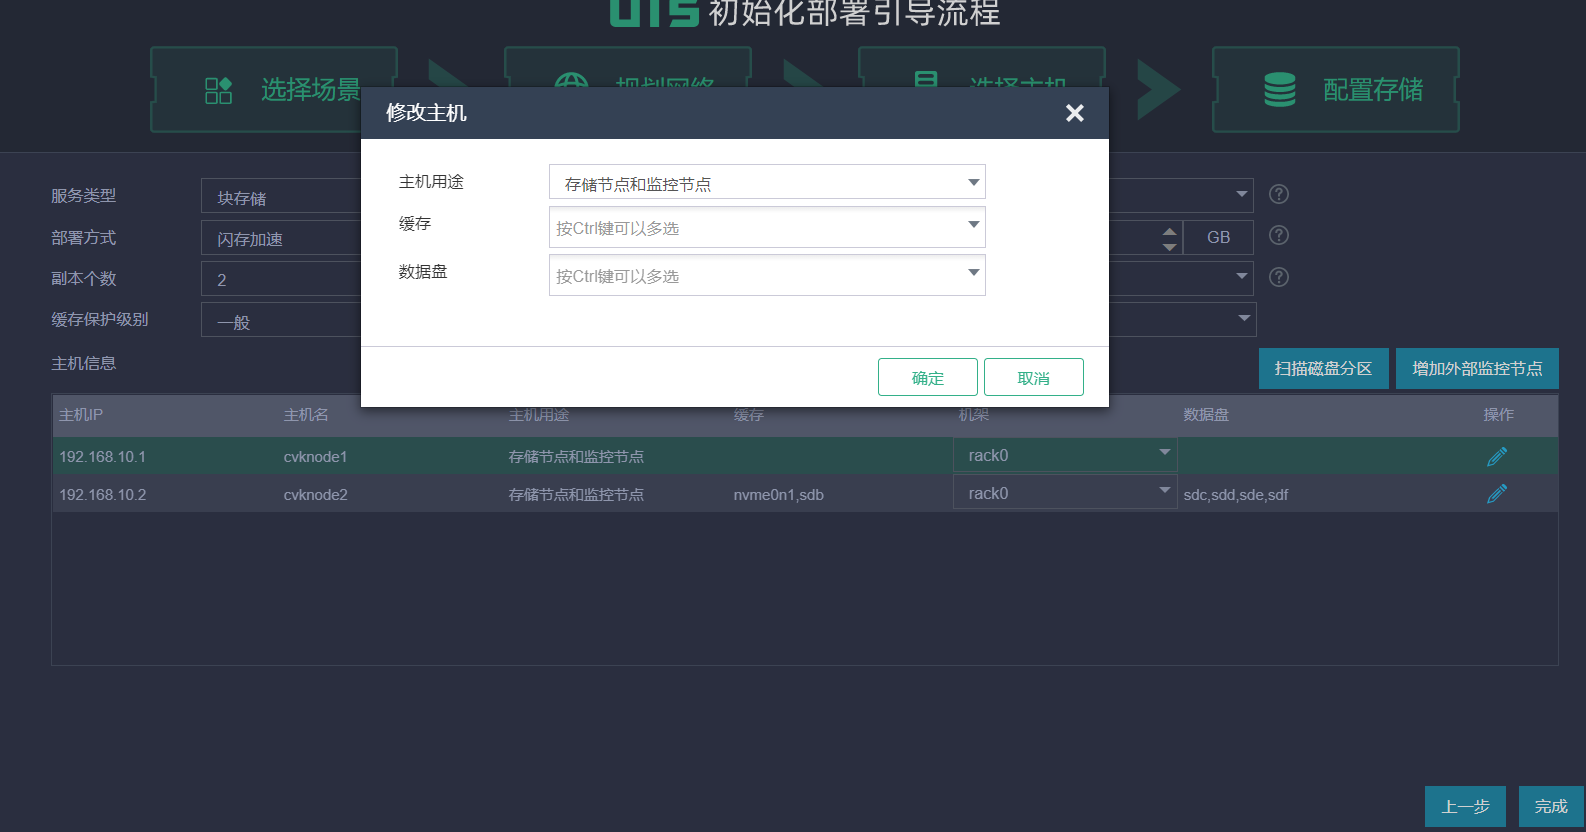The height and width of the screenshot is (832, 1586).
Task: Click the 主机IP column header
Action: click(81, 415)
